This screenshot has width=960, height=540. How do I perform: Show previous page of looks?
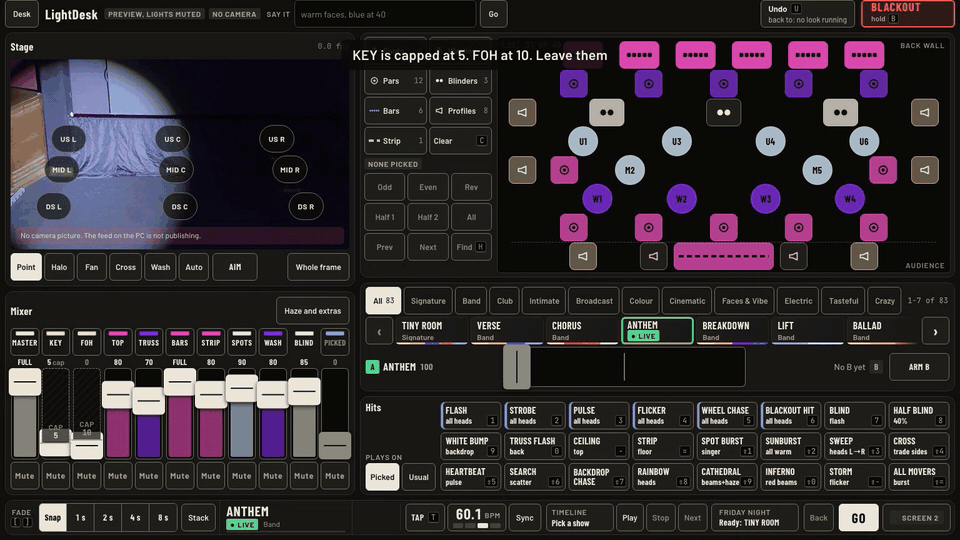coord(379,332)
